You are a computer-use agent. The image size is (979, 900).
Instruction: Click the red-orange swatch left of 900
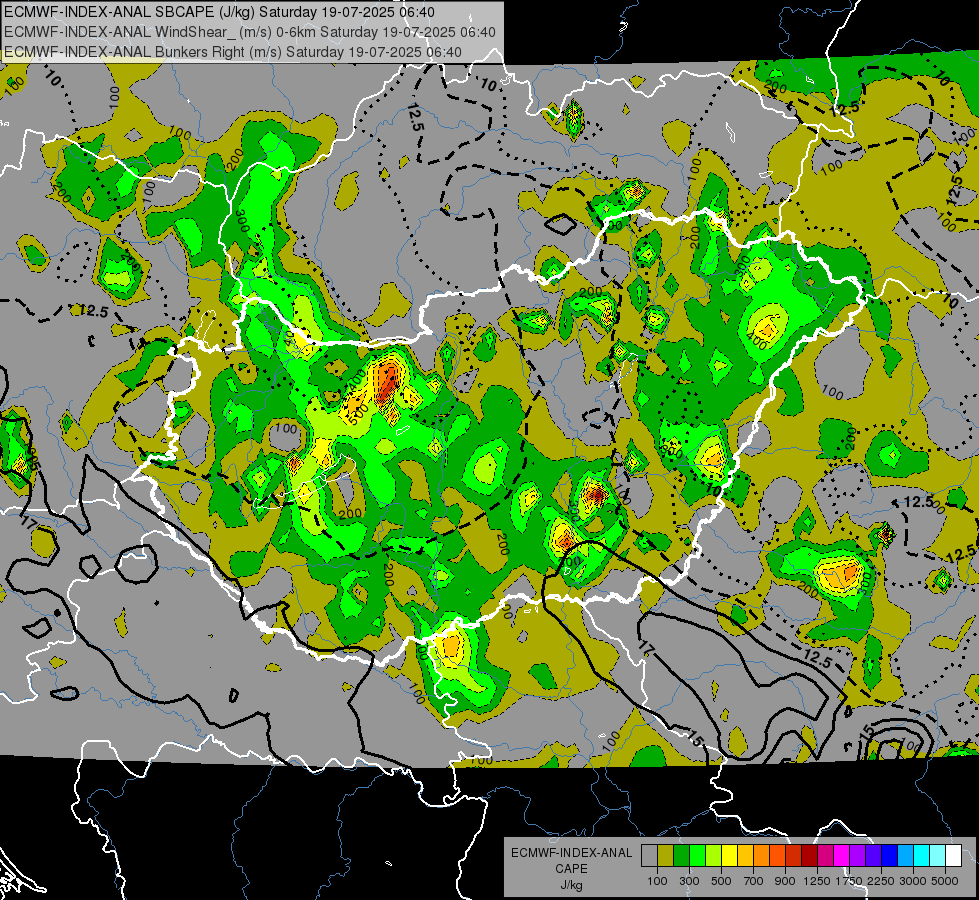(777, 855)
